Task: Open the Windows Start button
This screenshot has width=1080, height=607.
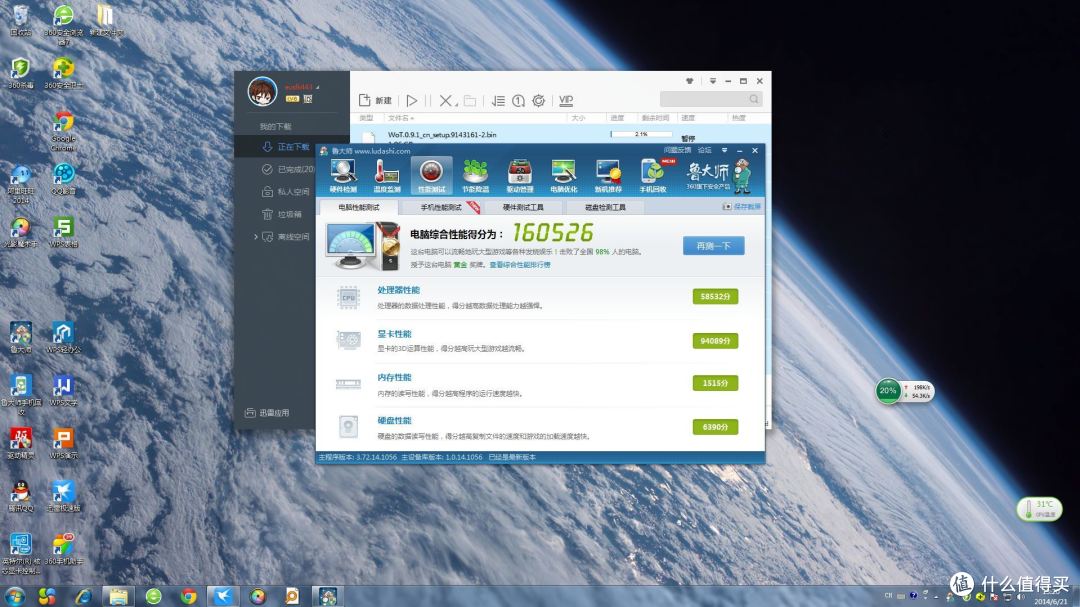Action: [x=14, y=597]
